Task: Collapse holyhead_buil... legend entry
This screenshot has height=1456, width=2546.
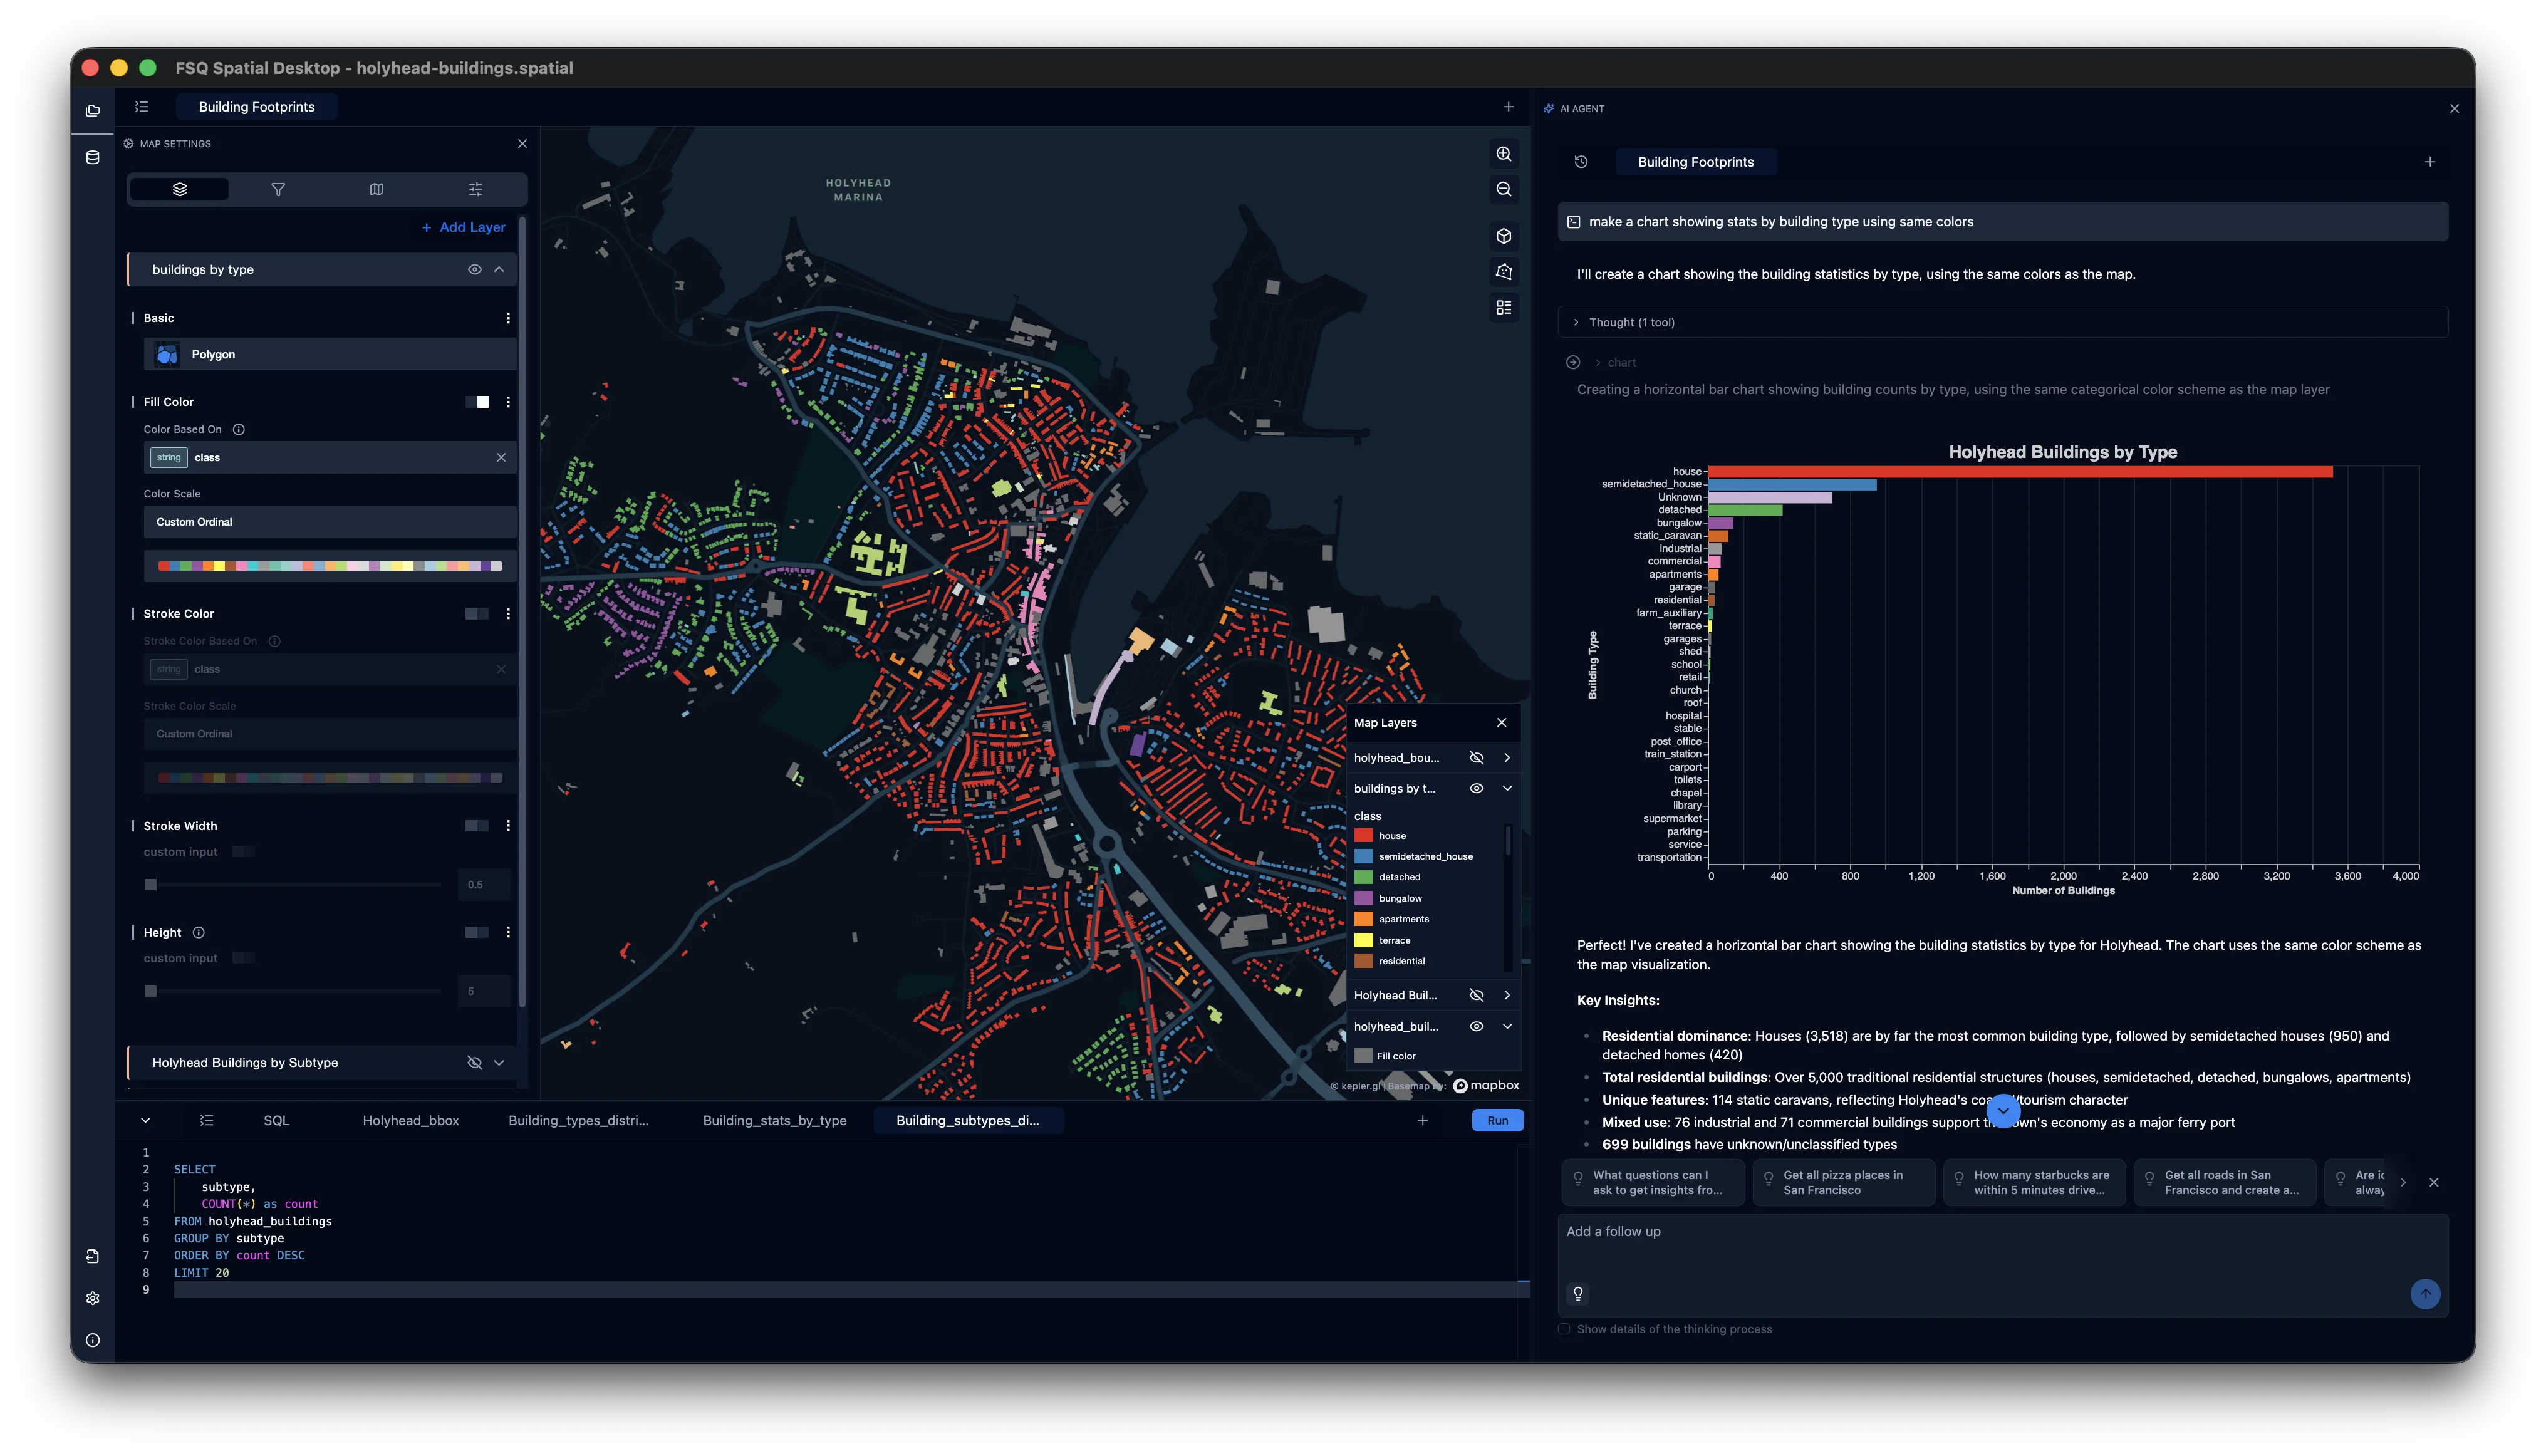Action: [1507, 1027]
